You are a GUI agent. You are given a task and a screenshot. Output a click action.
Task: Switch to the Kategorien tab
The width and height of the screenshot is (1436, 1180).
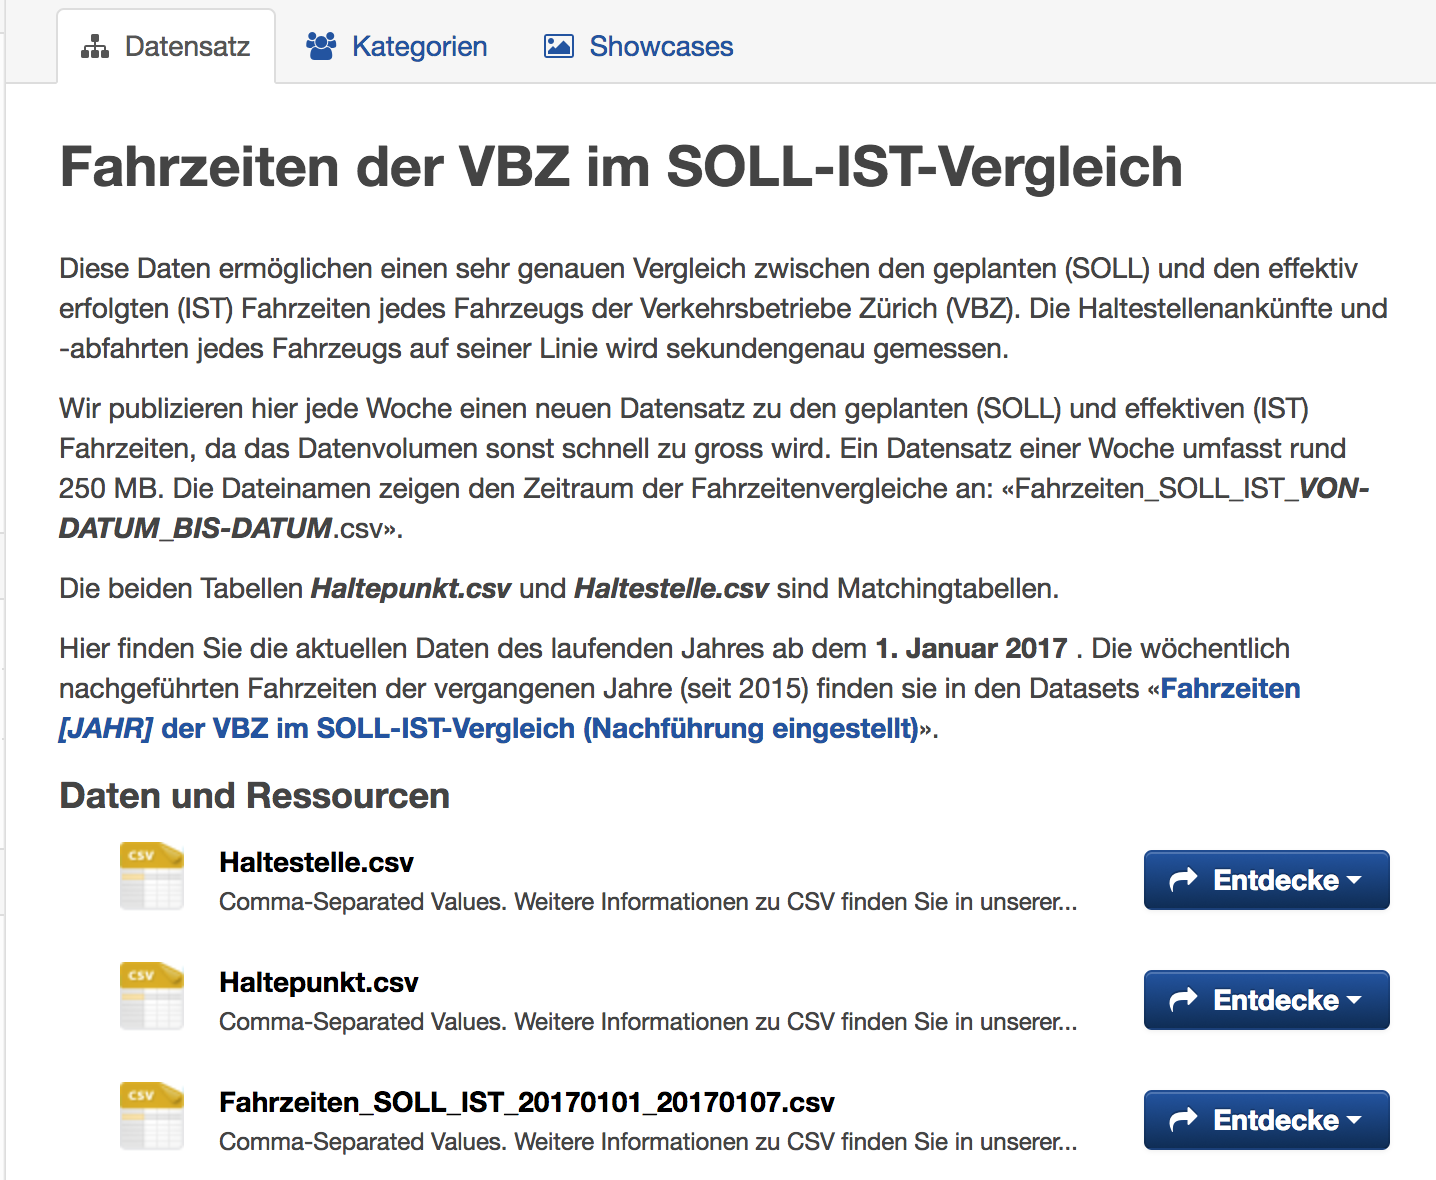point(397,47)
